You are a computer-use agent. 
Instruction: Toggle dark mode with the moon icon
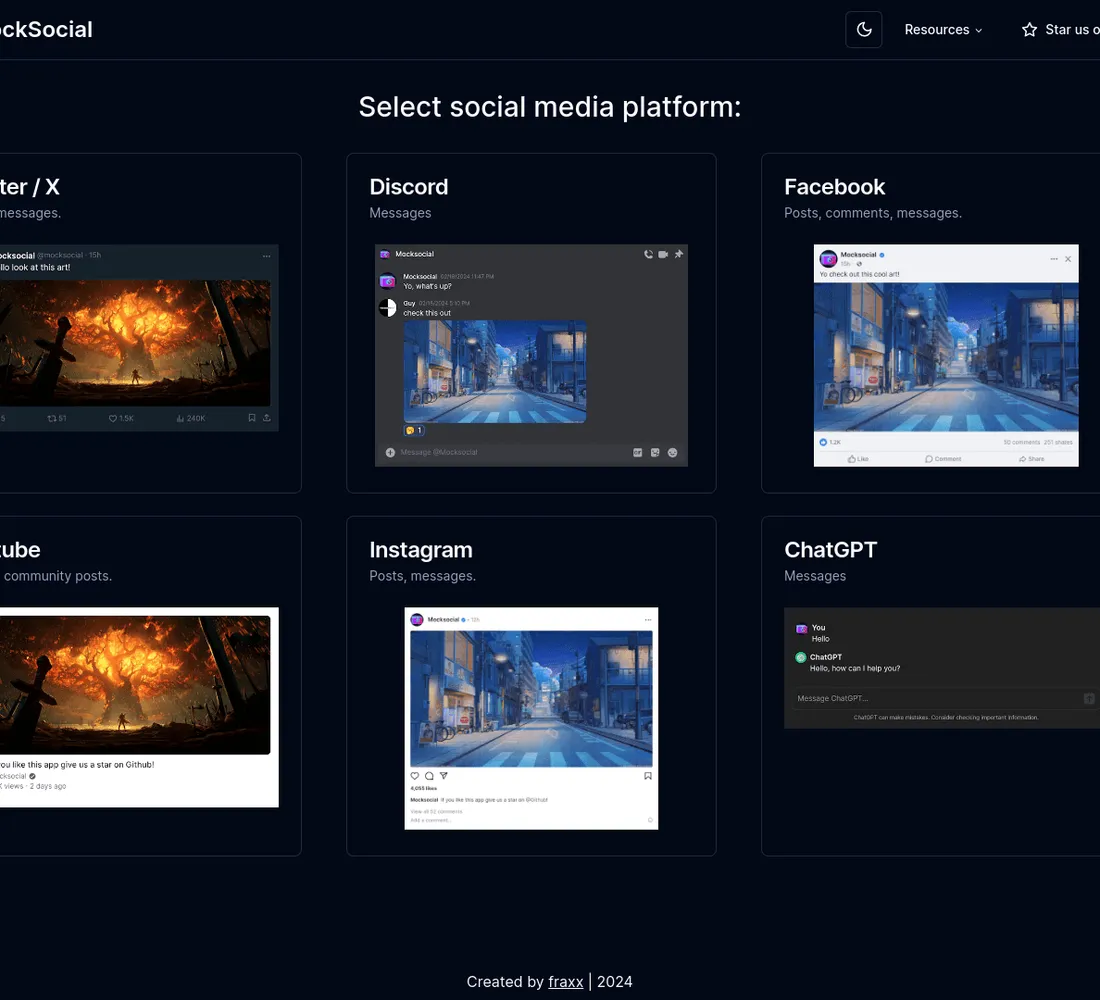tap(864, 29)
